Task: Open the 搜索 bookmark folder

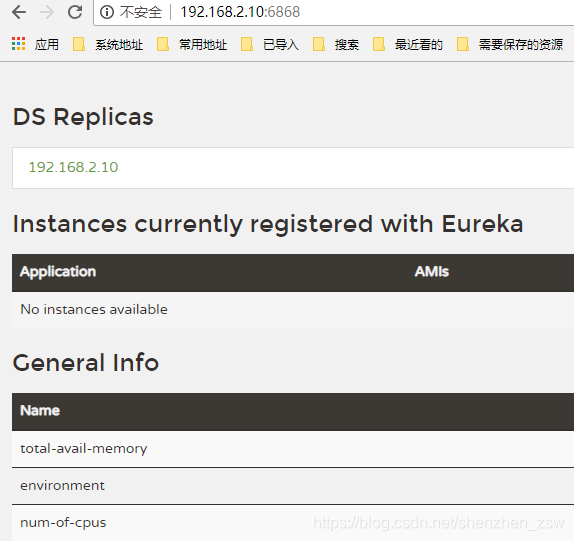Action: coord(336,44)
